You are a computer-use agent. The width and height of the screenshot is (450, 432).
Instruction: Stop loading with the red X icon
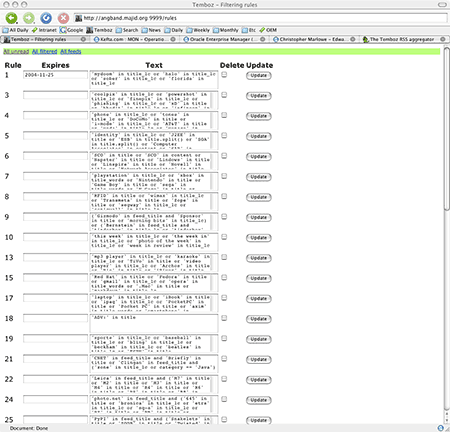click(63, 18)
